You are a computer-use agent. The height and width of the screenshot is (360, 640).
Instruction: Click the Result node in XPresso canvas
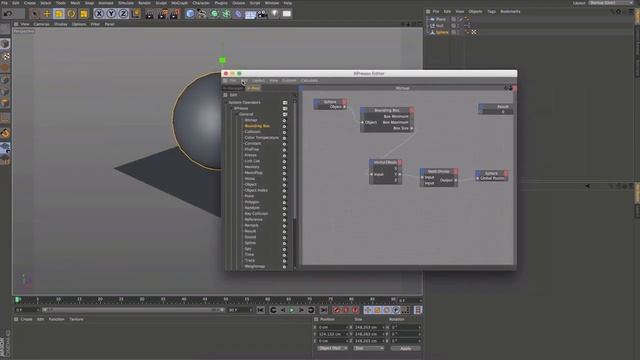coord(496,109)
